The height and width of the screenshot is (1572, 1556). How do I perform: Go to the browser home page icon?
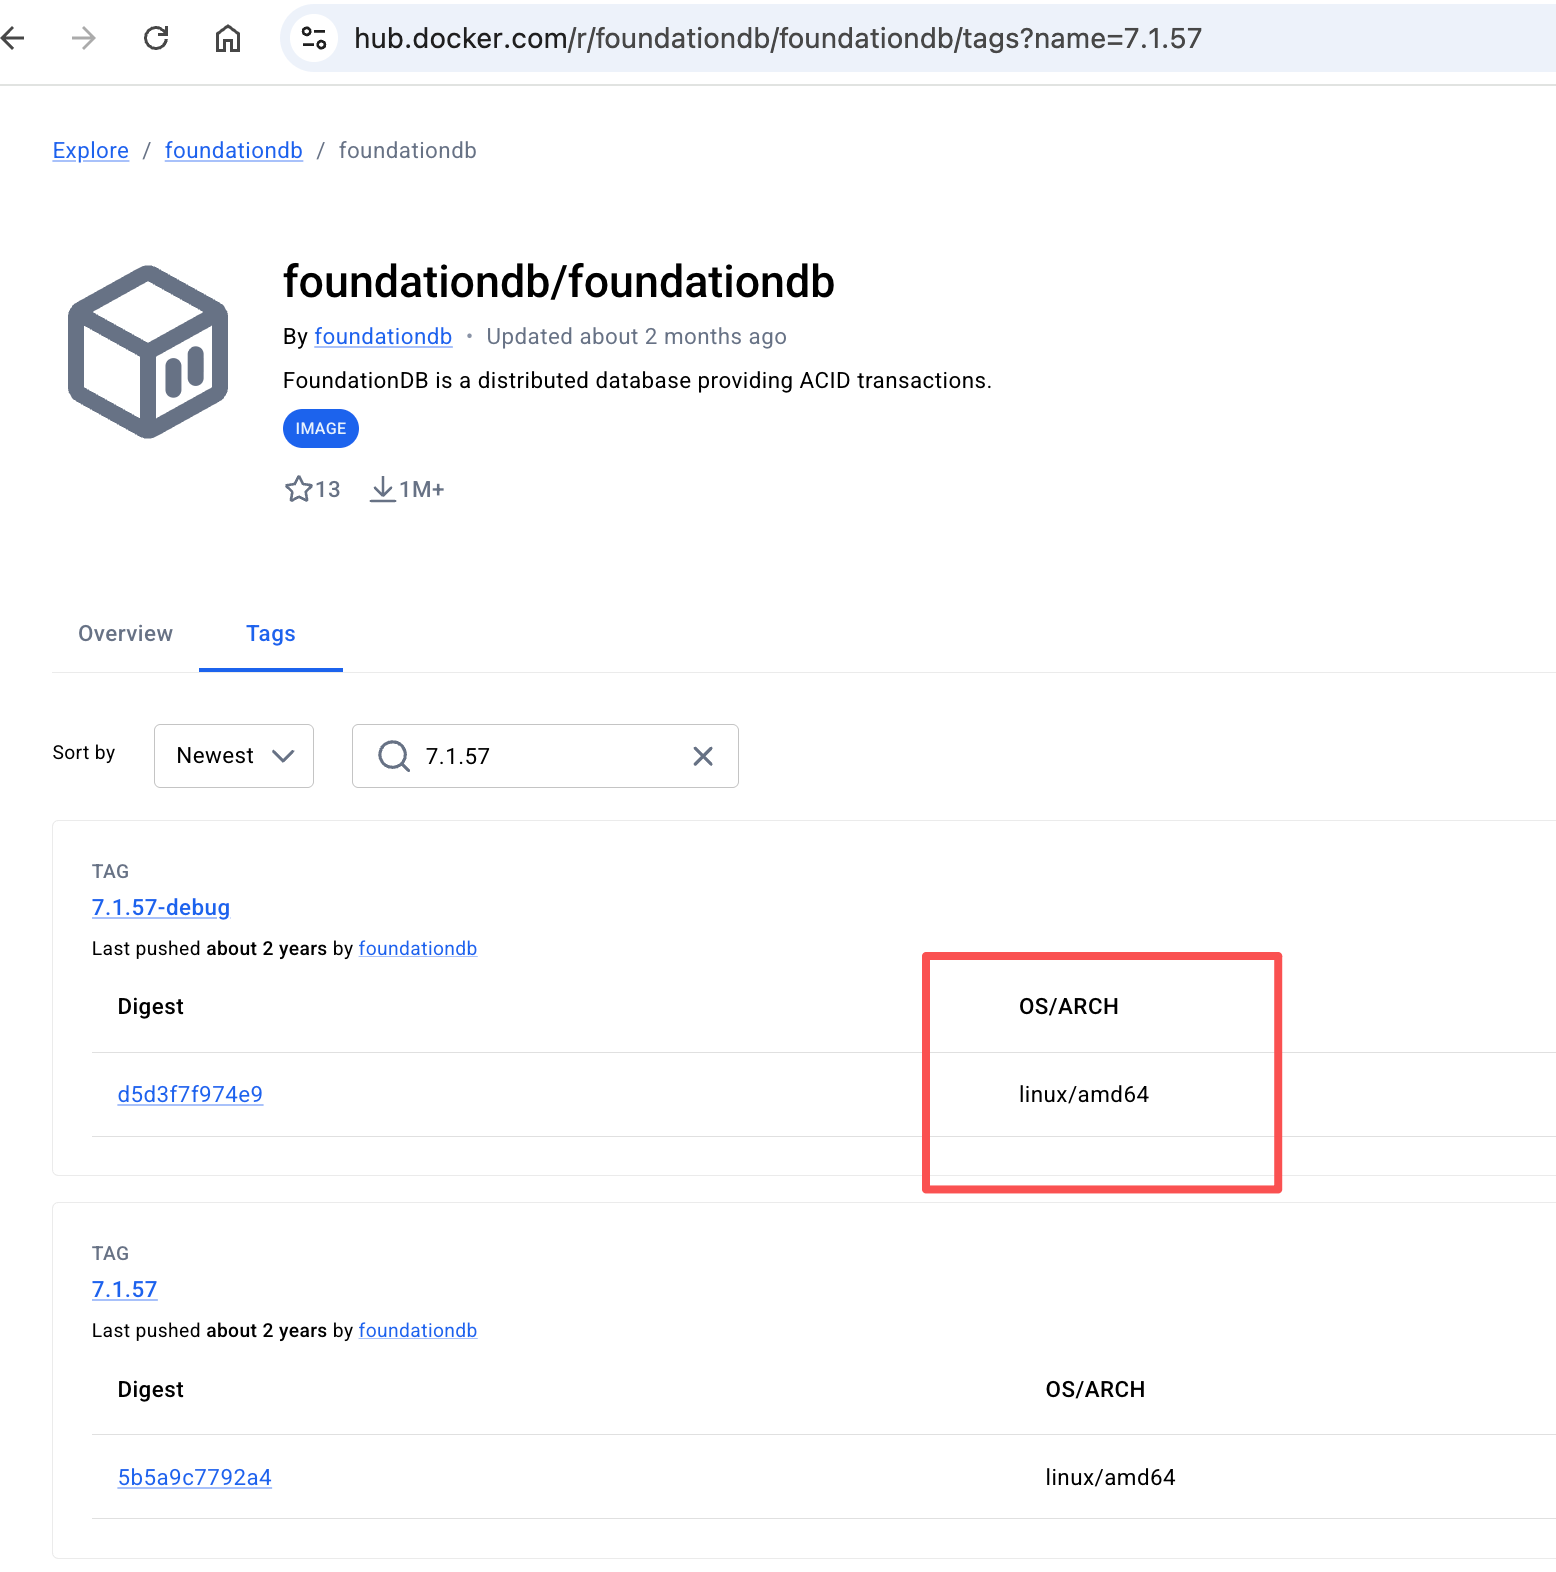[228, 39]
